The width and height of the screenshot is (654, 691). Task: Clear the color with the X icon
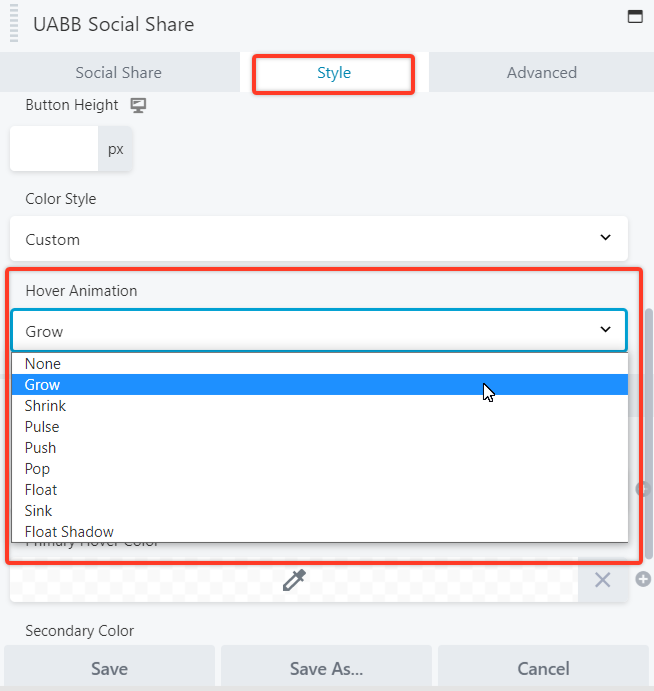(602, 580)
